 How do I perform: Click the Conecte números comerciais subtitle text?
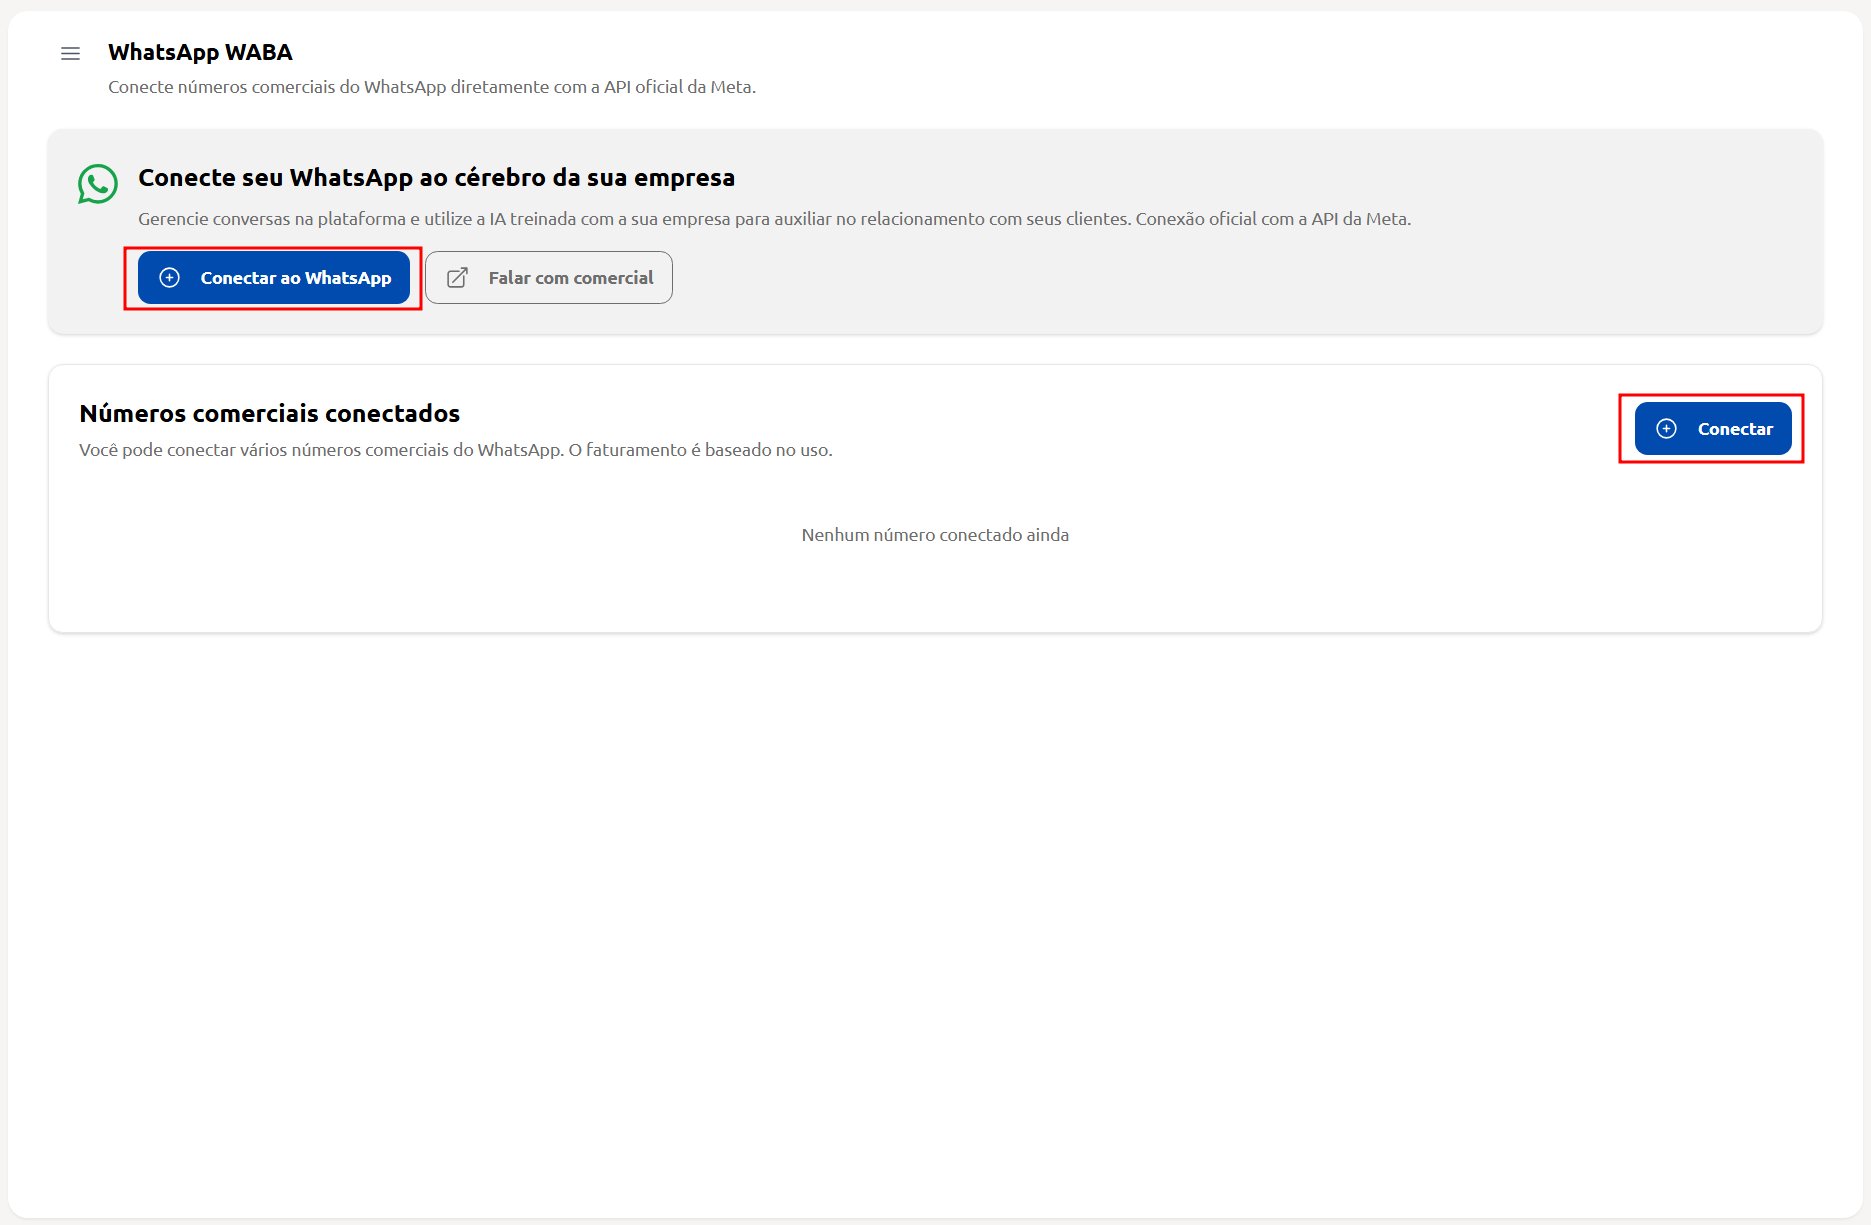[432, 87]
